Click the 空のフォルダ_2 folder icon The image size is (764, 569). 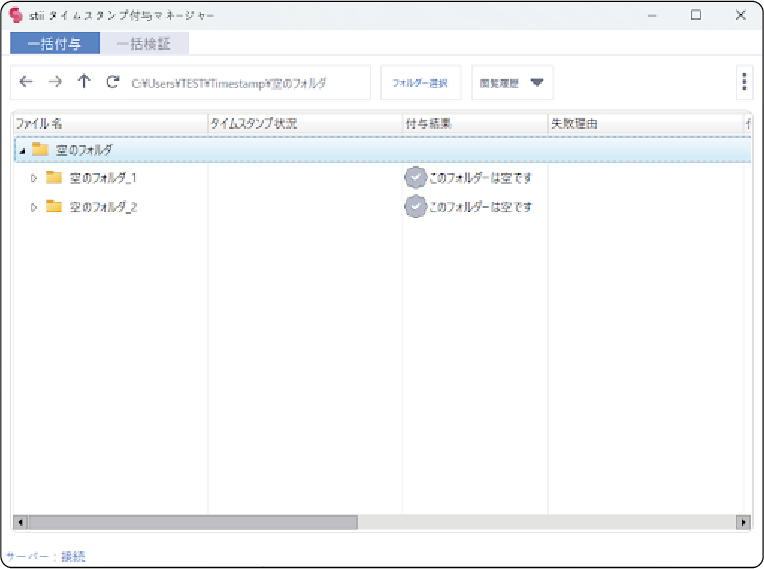pos(54,207)
